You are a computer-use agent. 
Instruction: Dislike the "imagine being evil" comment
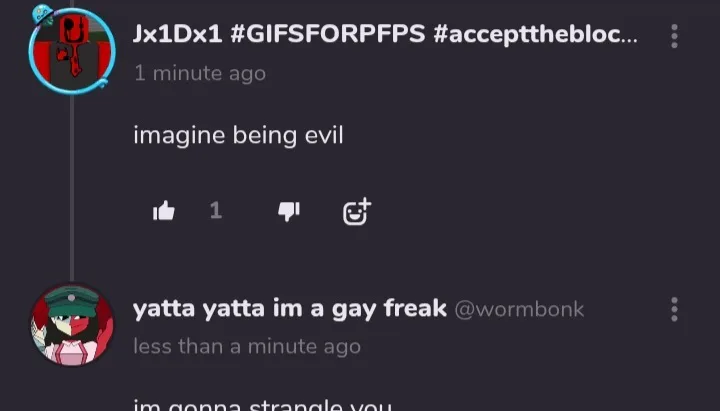coord(289,211)
